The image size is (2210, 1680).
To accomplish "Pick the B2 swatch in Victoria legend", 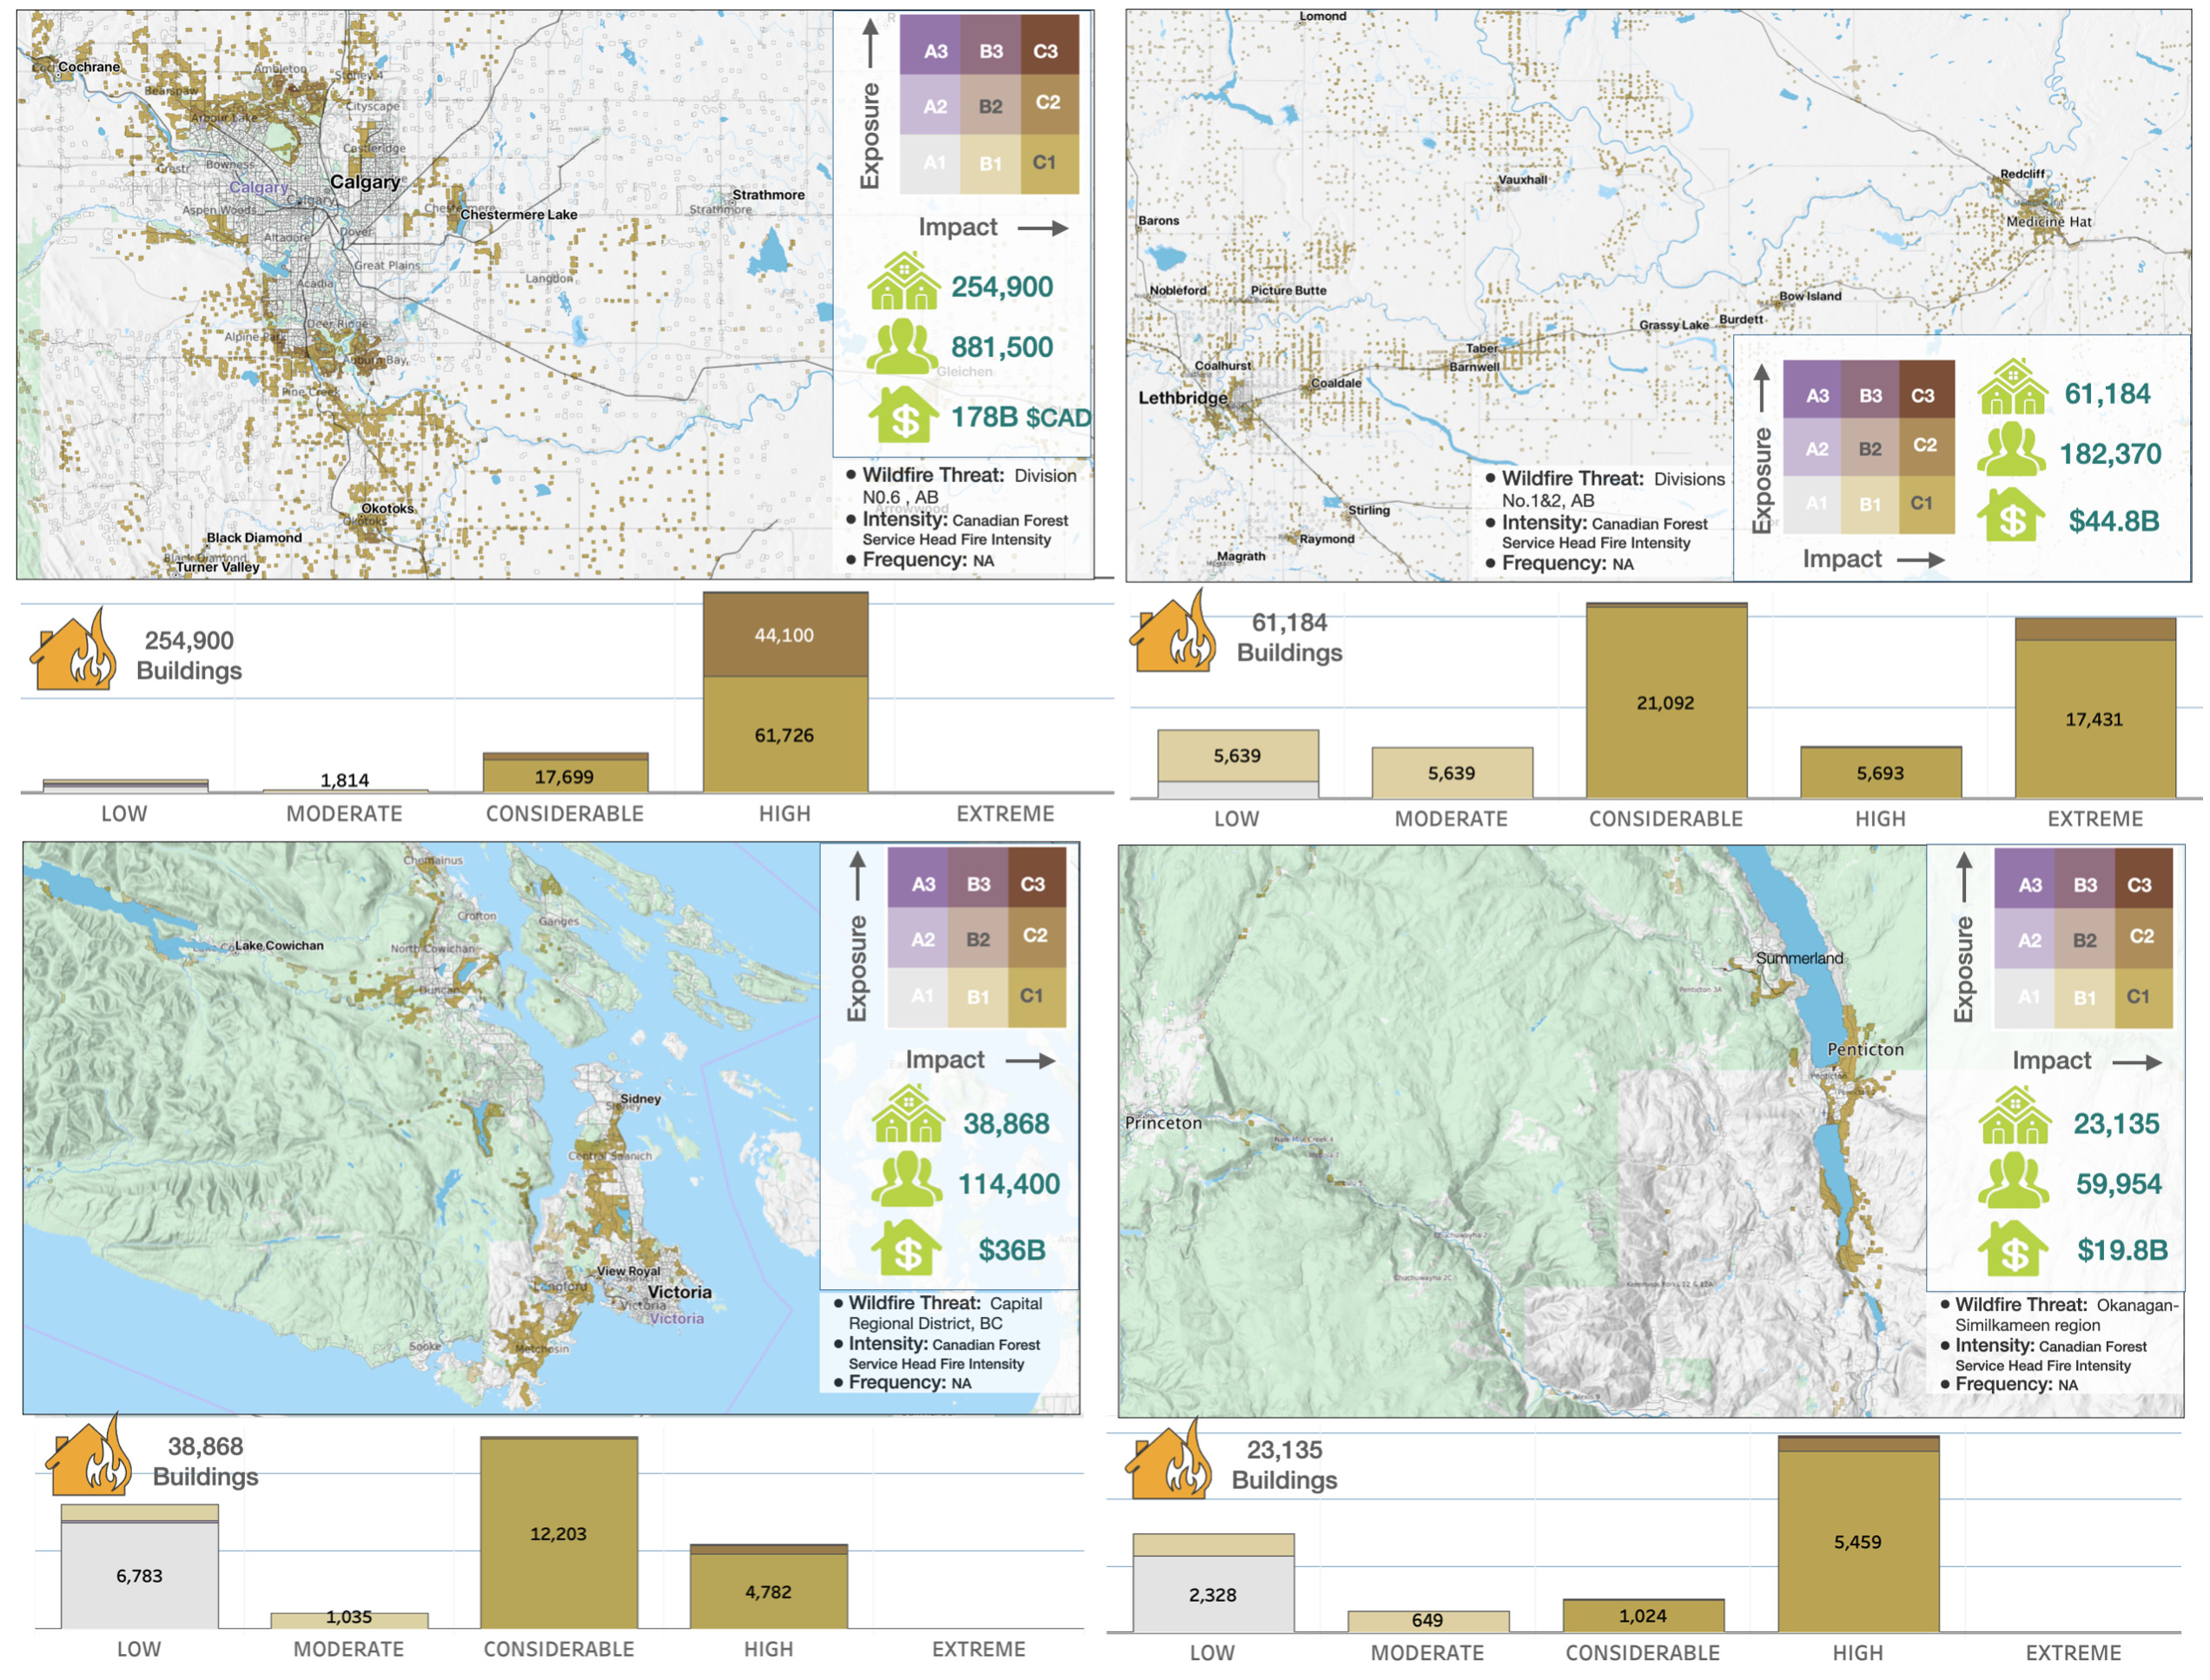I will coord(977,938).
